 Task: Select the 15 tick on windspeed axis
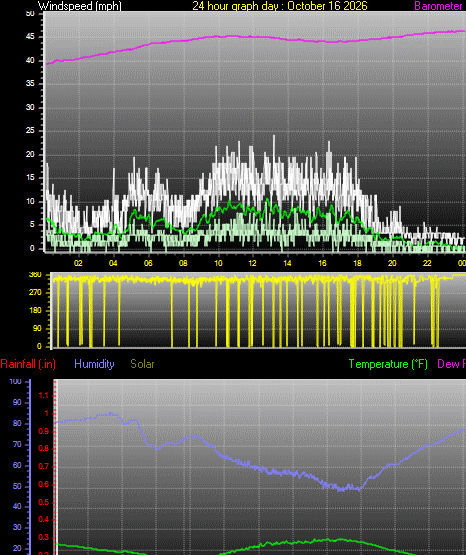(x=30, y=178)
